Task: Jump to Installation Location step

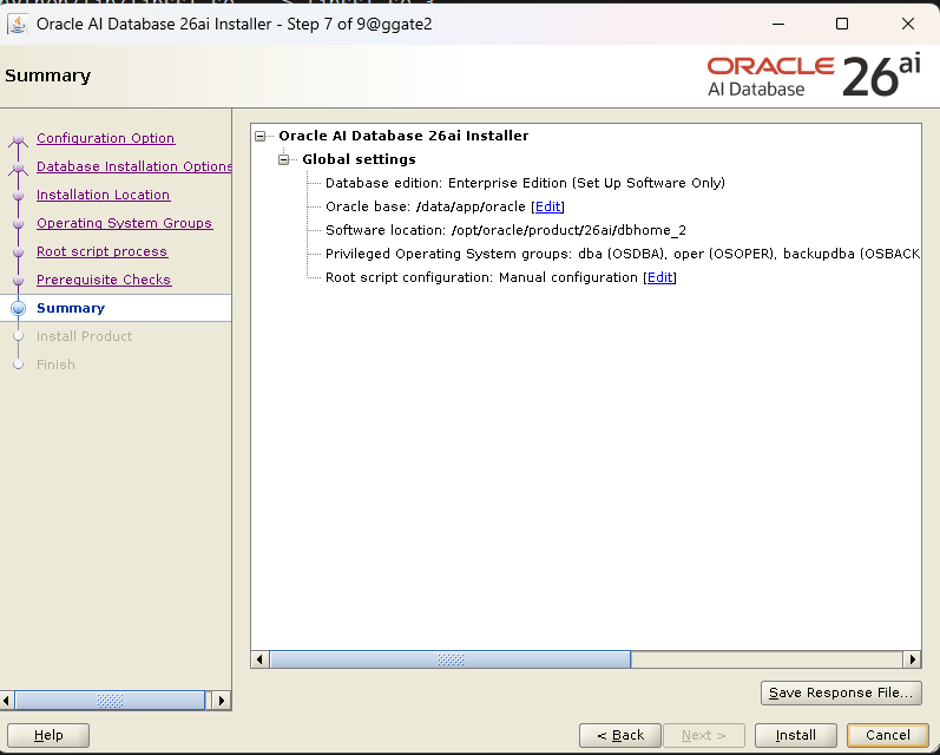Action: pos(103,195)
